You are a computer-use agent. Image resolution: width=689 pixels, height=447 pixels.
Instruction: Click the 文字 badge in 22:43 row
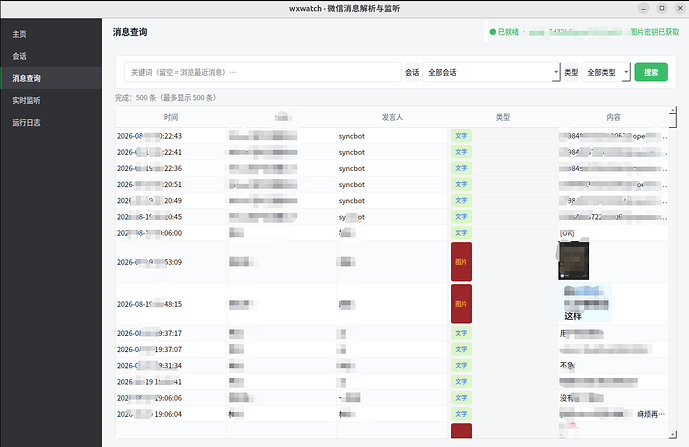461,136
